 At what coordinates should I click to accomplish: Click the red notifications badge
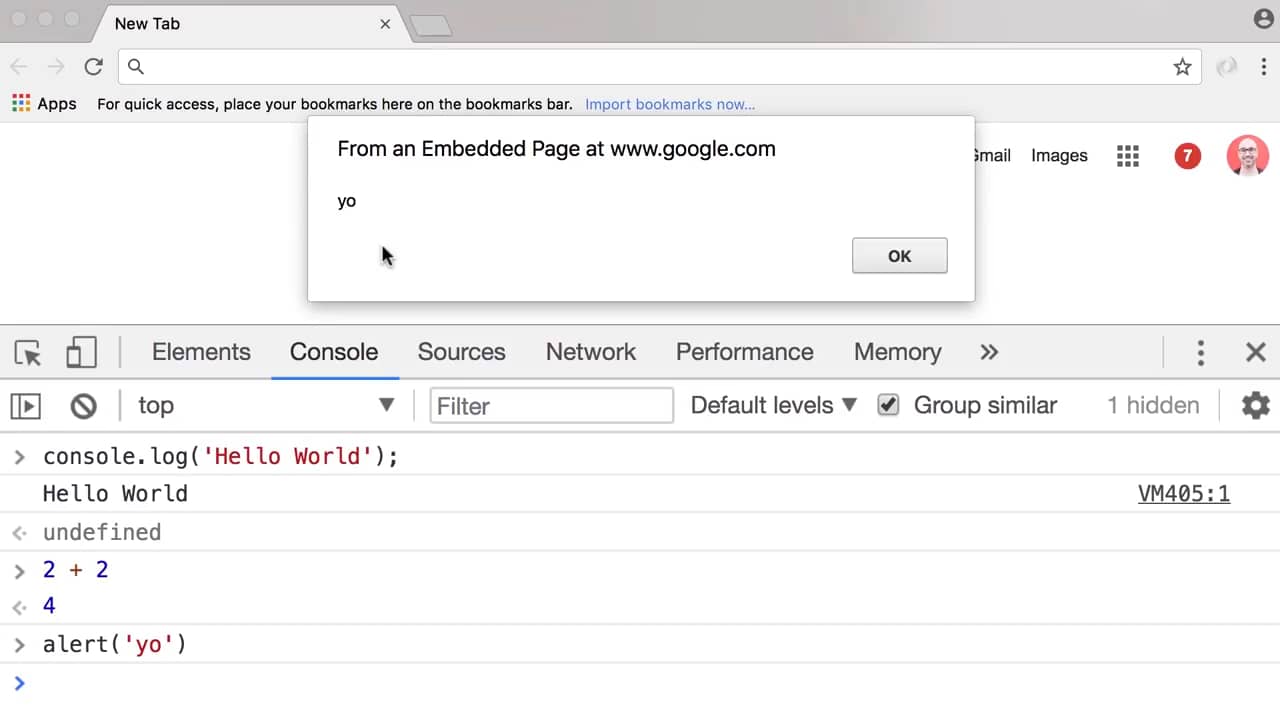pyautogui.click(x=1187, y=156)
